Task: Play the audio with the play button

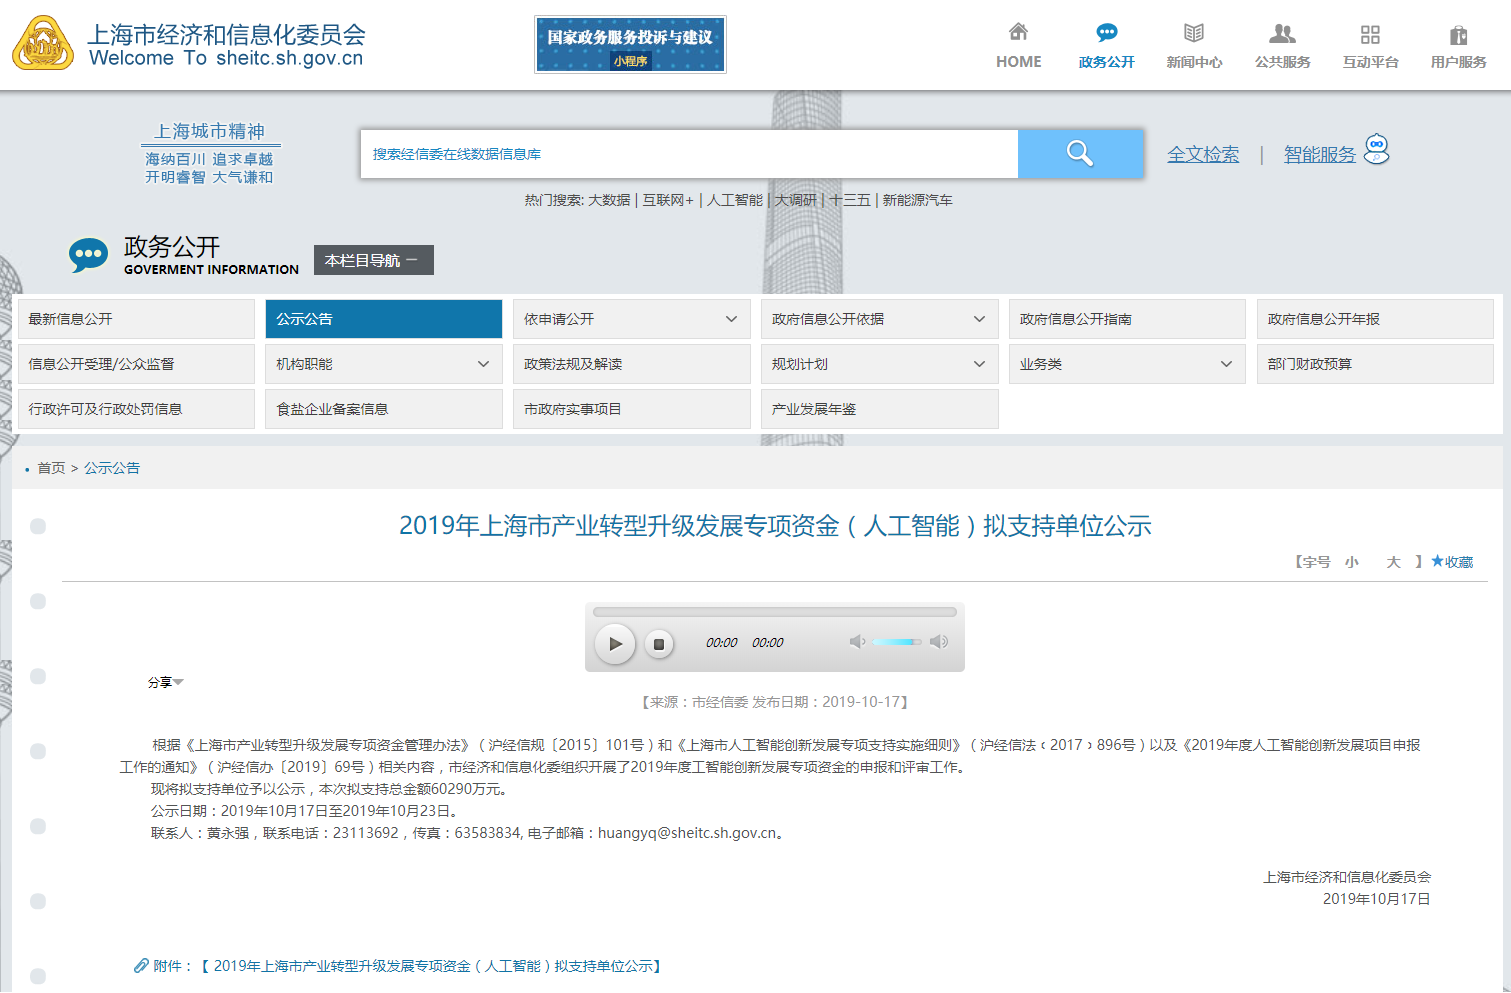Action: [615, 643]
